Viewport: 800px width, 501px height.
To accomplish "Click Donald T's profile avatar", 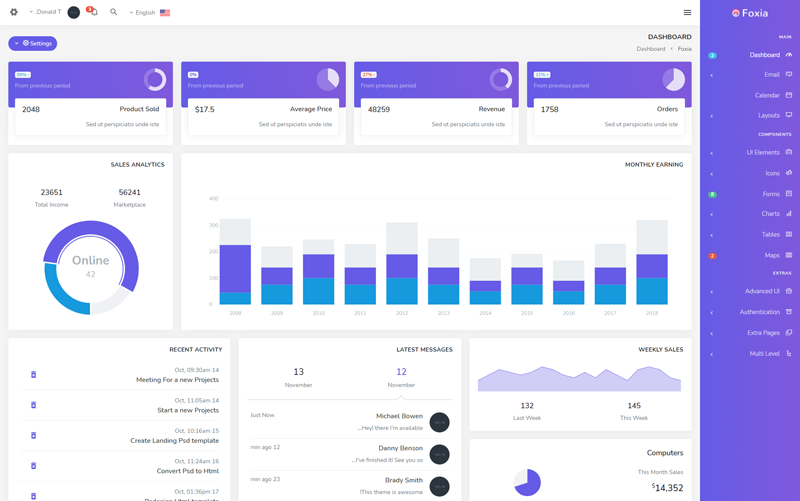I will click(73, 13).
